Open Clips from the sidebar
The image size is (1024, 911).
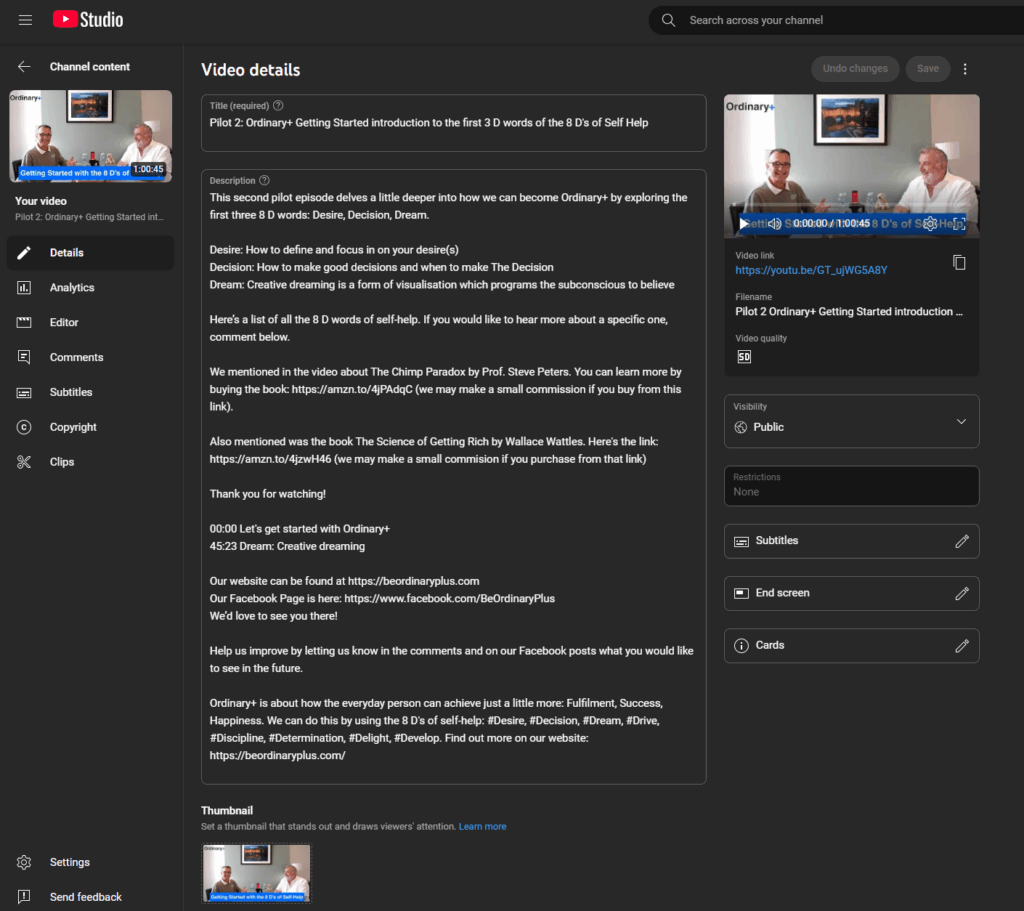[90, 462]
